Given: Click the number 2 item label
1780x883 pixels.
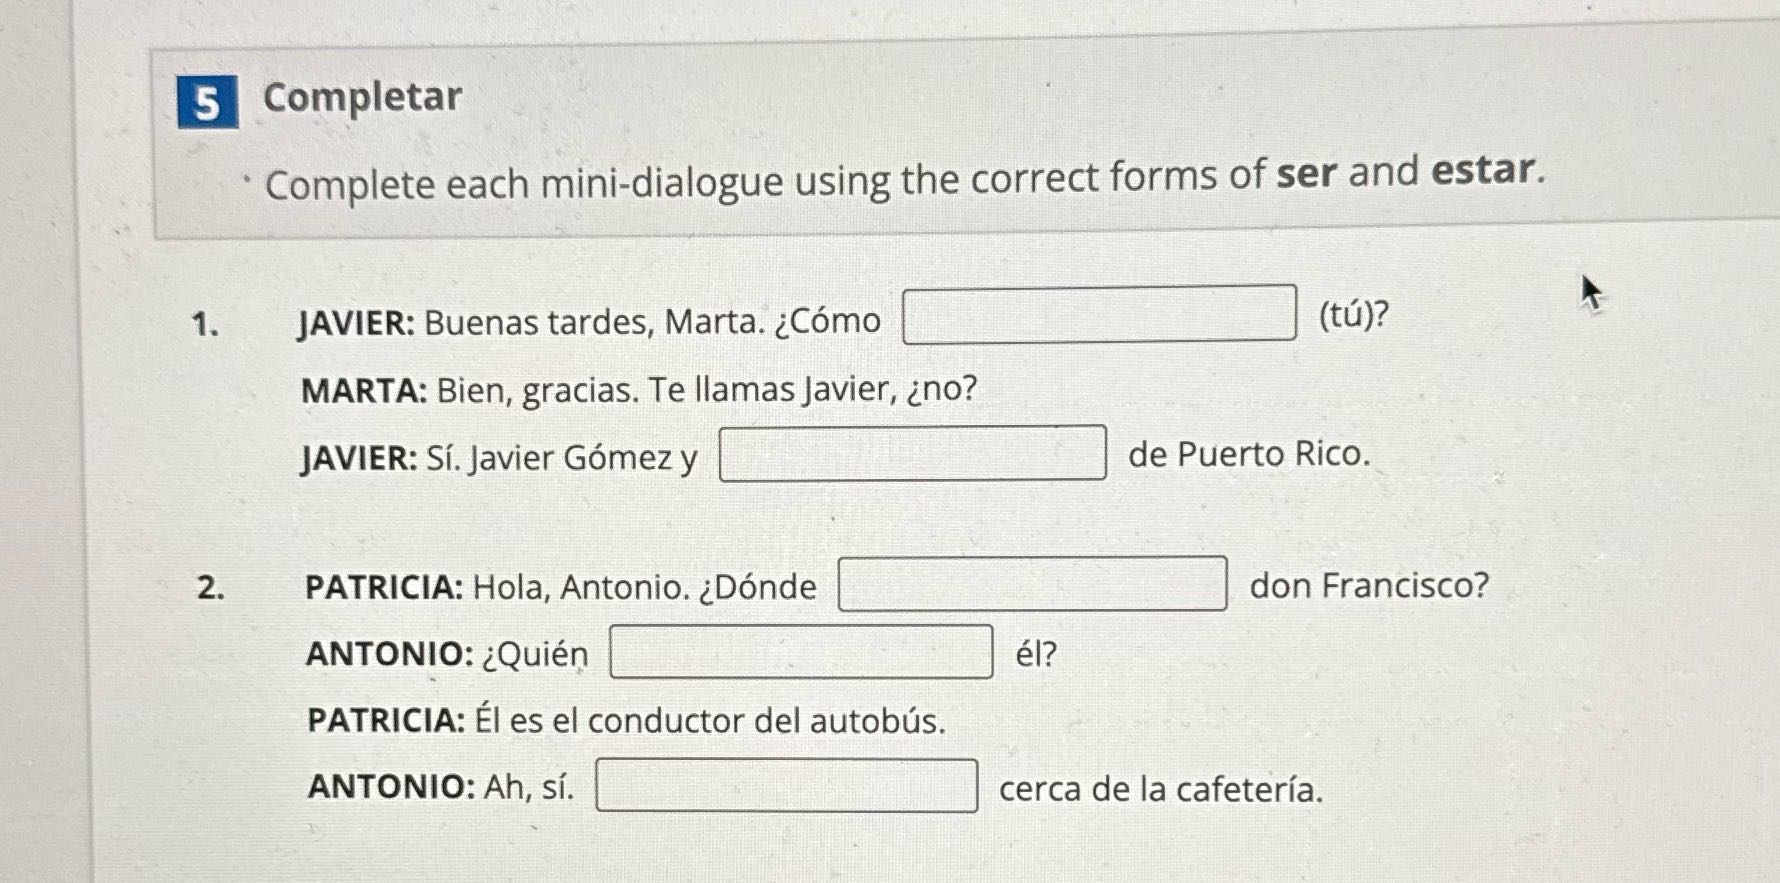Looking at the screenshot, I should point(210,589).
